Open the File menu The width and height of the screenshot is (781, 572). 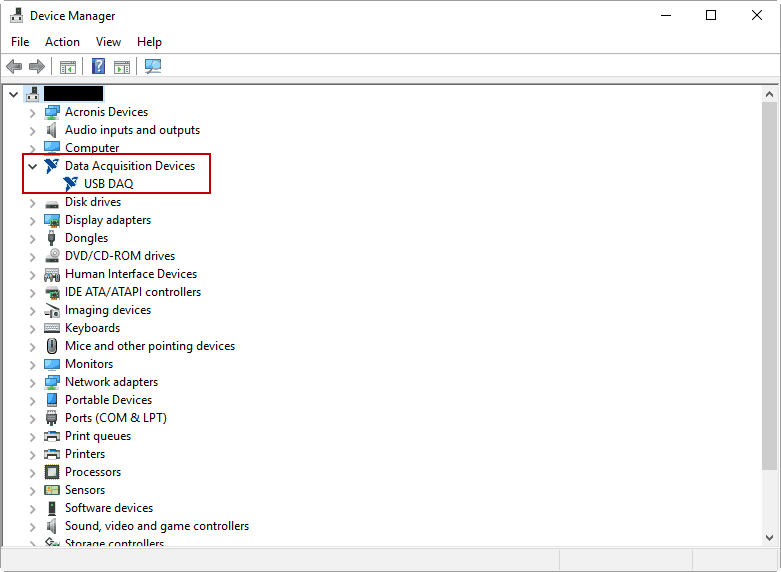point(20,42)
